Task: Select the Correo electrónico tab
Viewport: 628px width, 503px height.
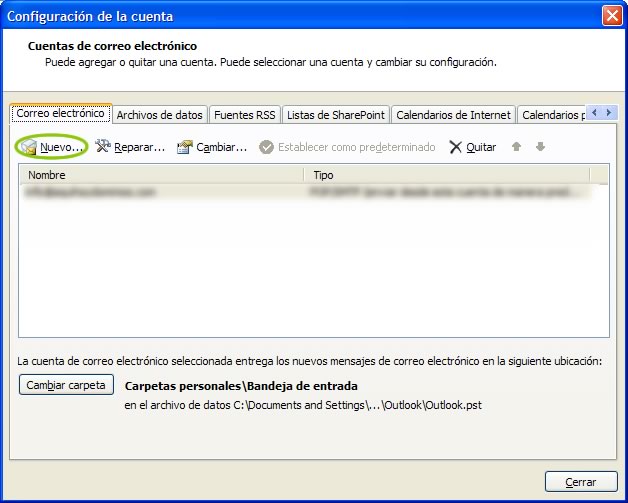Action: tap(60, 113)
